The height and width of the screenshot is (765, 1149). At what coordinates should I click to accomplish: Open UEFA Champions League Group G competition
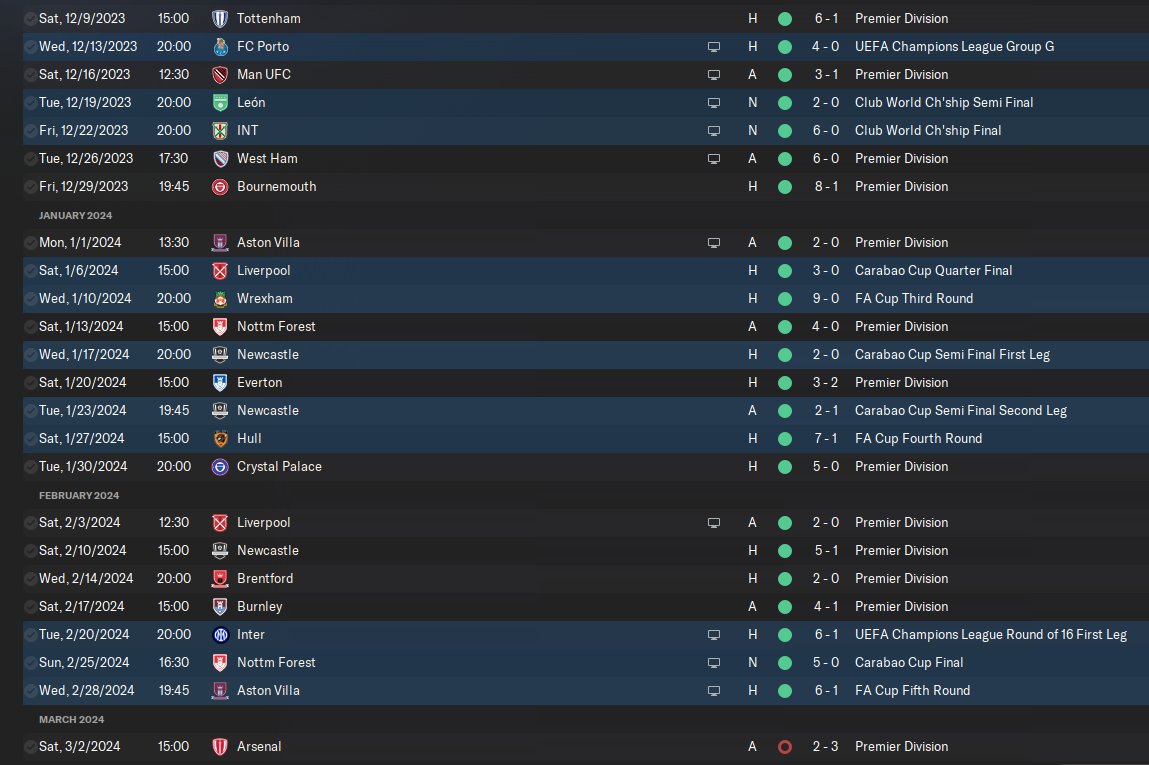coord(954,46)
